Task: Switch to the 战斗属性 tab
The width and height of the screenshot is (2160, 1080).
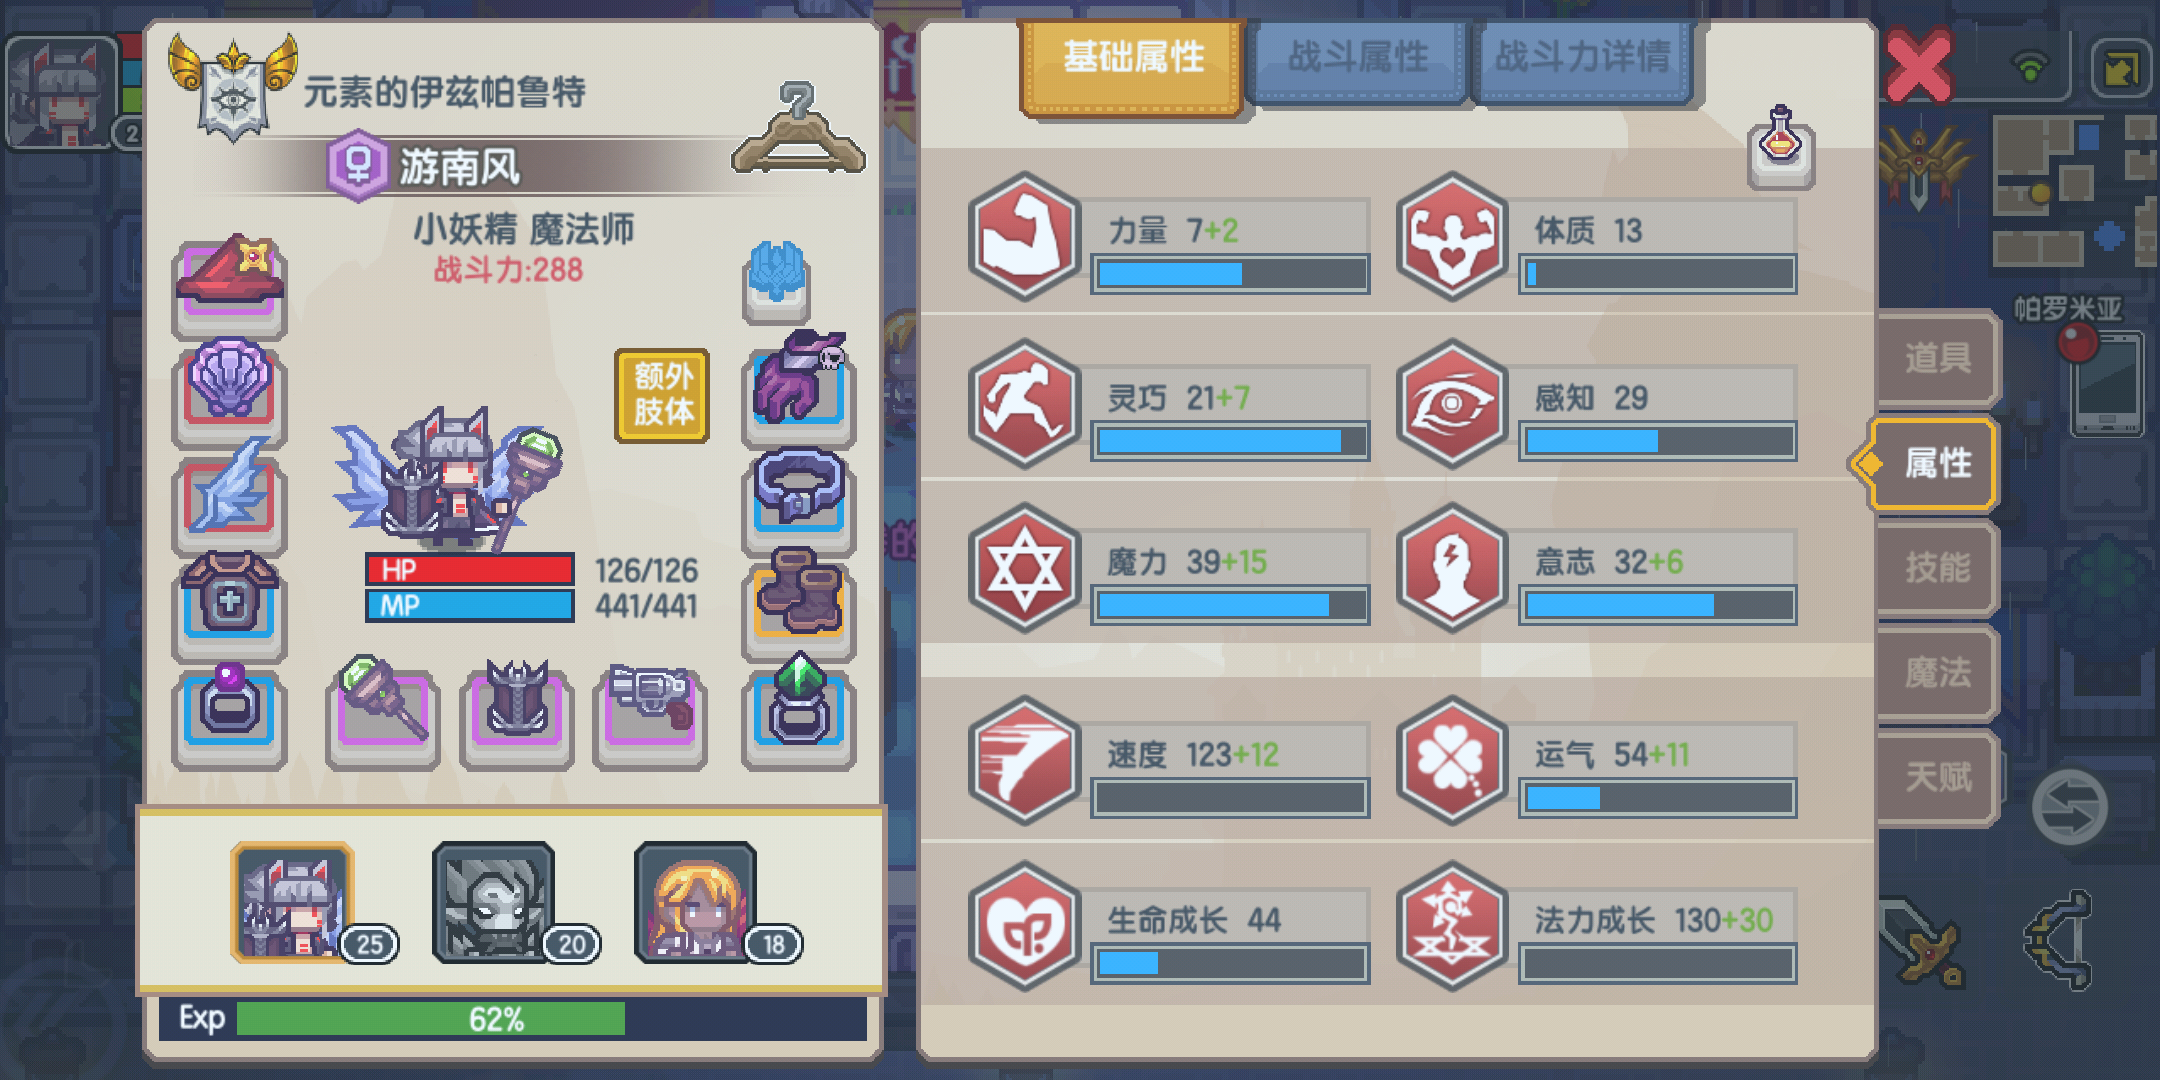Action: [1357, 60]
